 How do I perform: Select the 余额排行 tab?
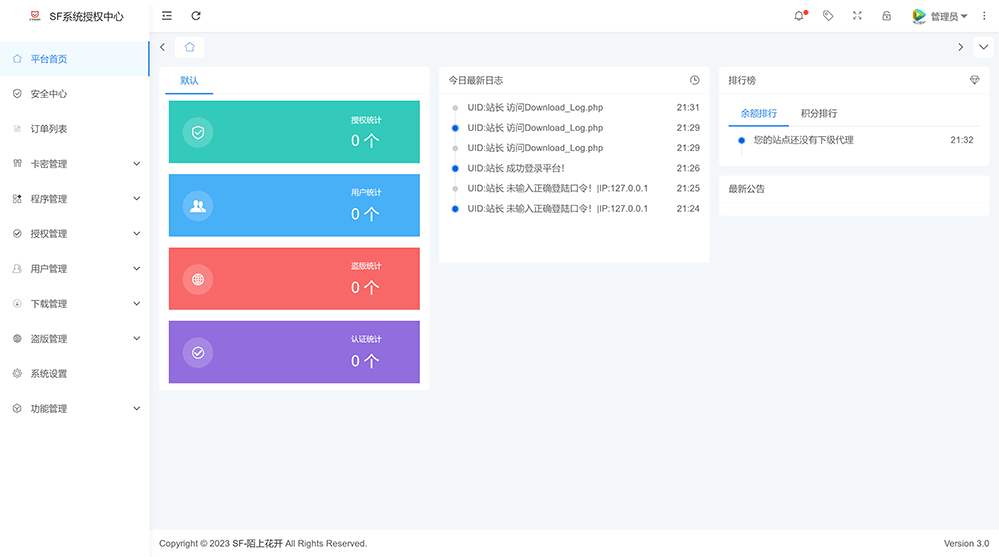pos(758,113)
